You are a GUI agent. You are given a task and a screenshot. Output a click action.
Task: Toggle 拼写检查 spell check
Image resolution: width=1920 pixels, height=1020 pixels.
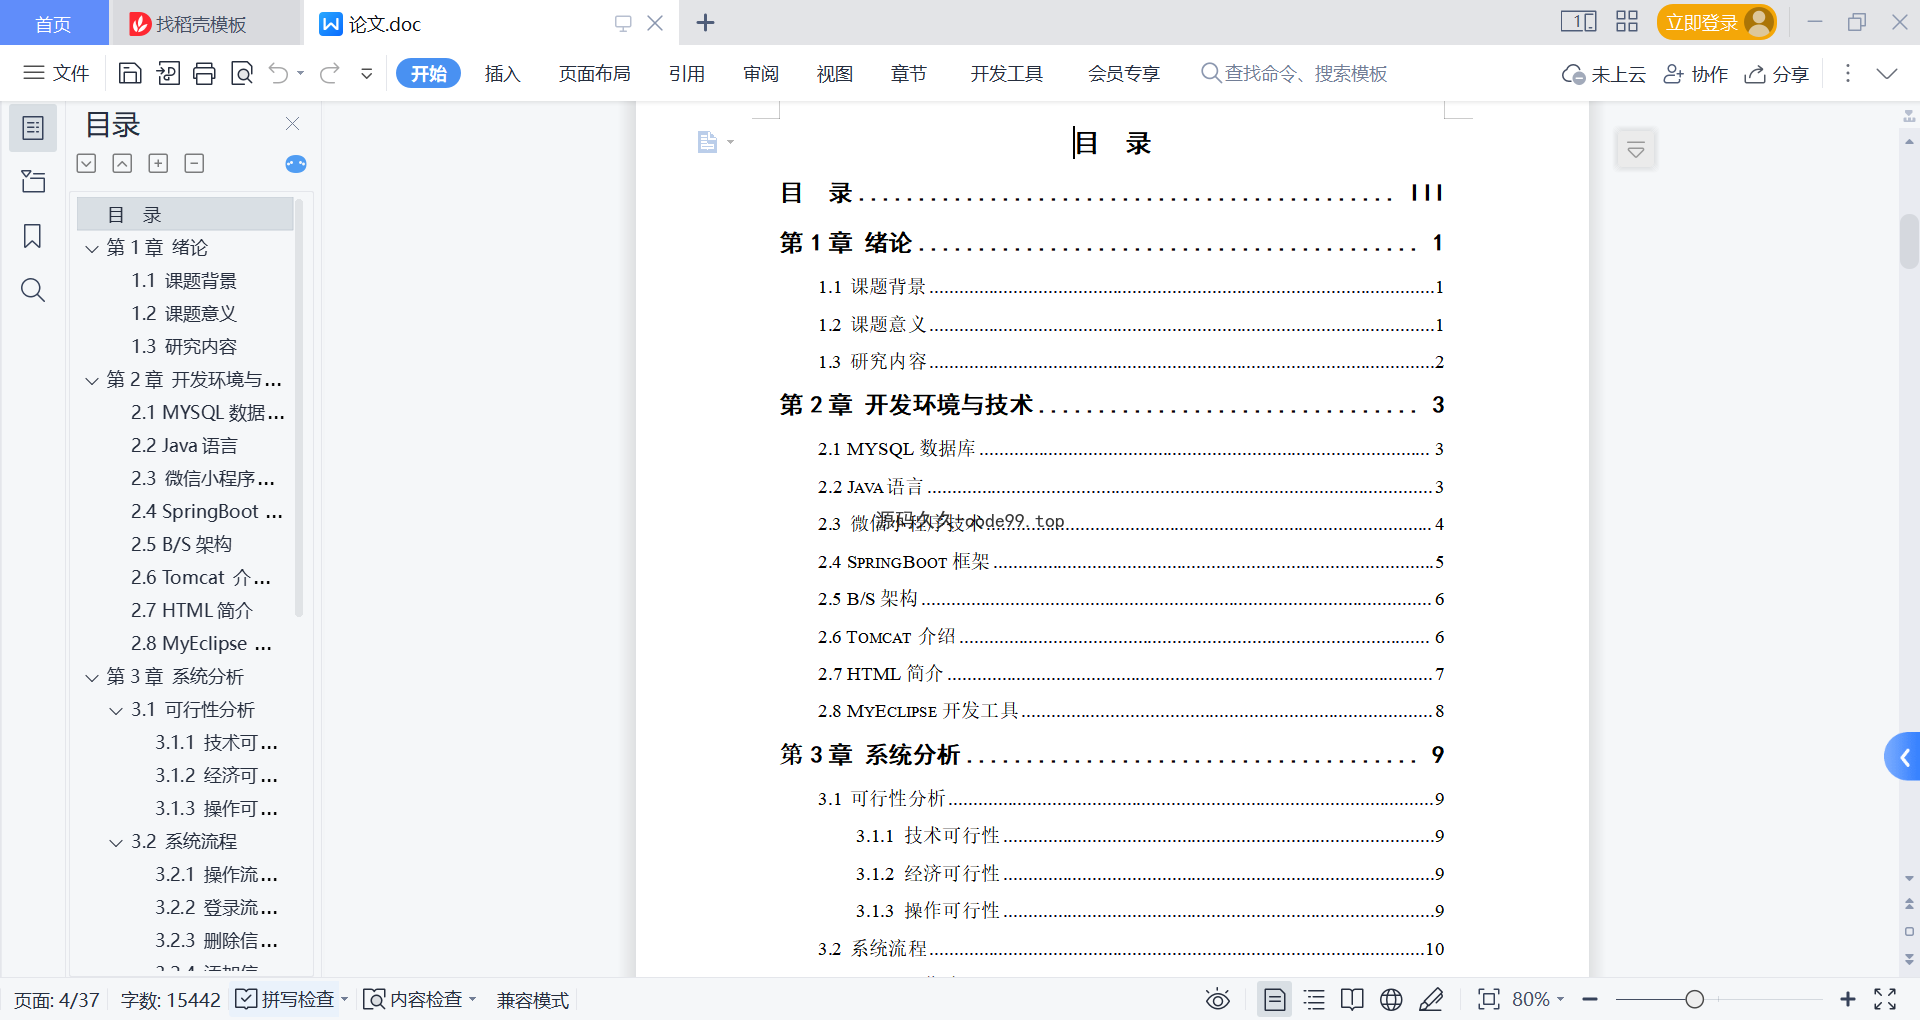(x=285, y=1000)
